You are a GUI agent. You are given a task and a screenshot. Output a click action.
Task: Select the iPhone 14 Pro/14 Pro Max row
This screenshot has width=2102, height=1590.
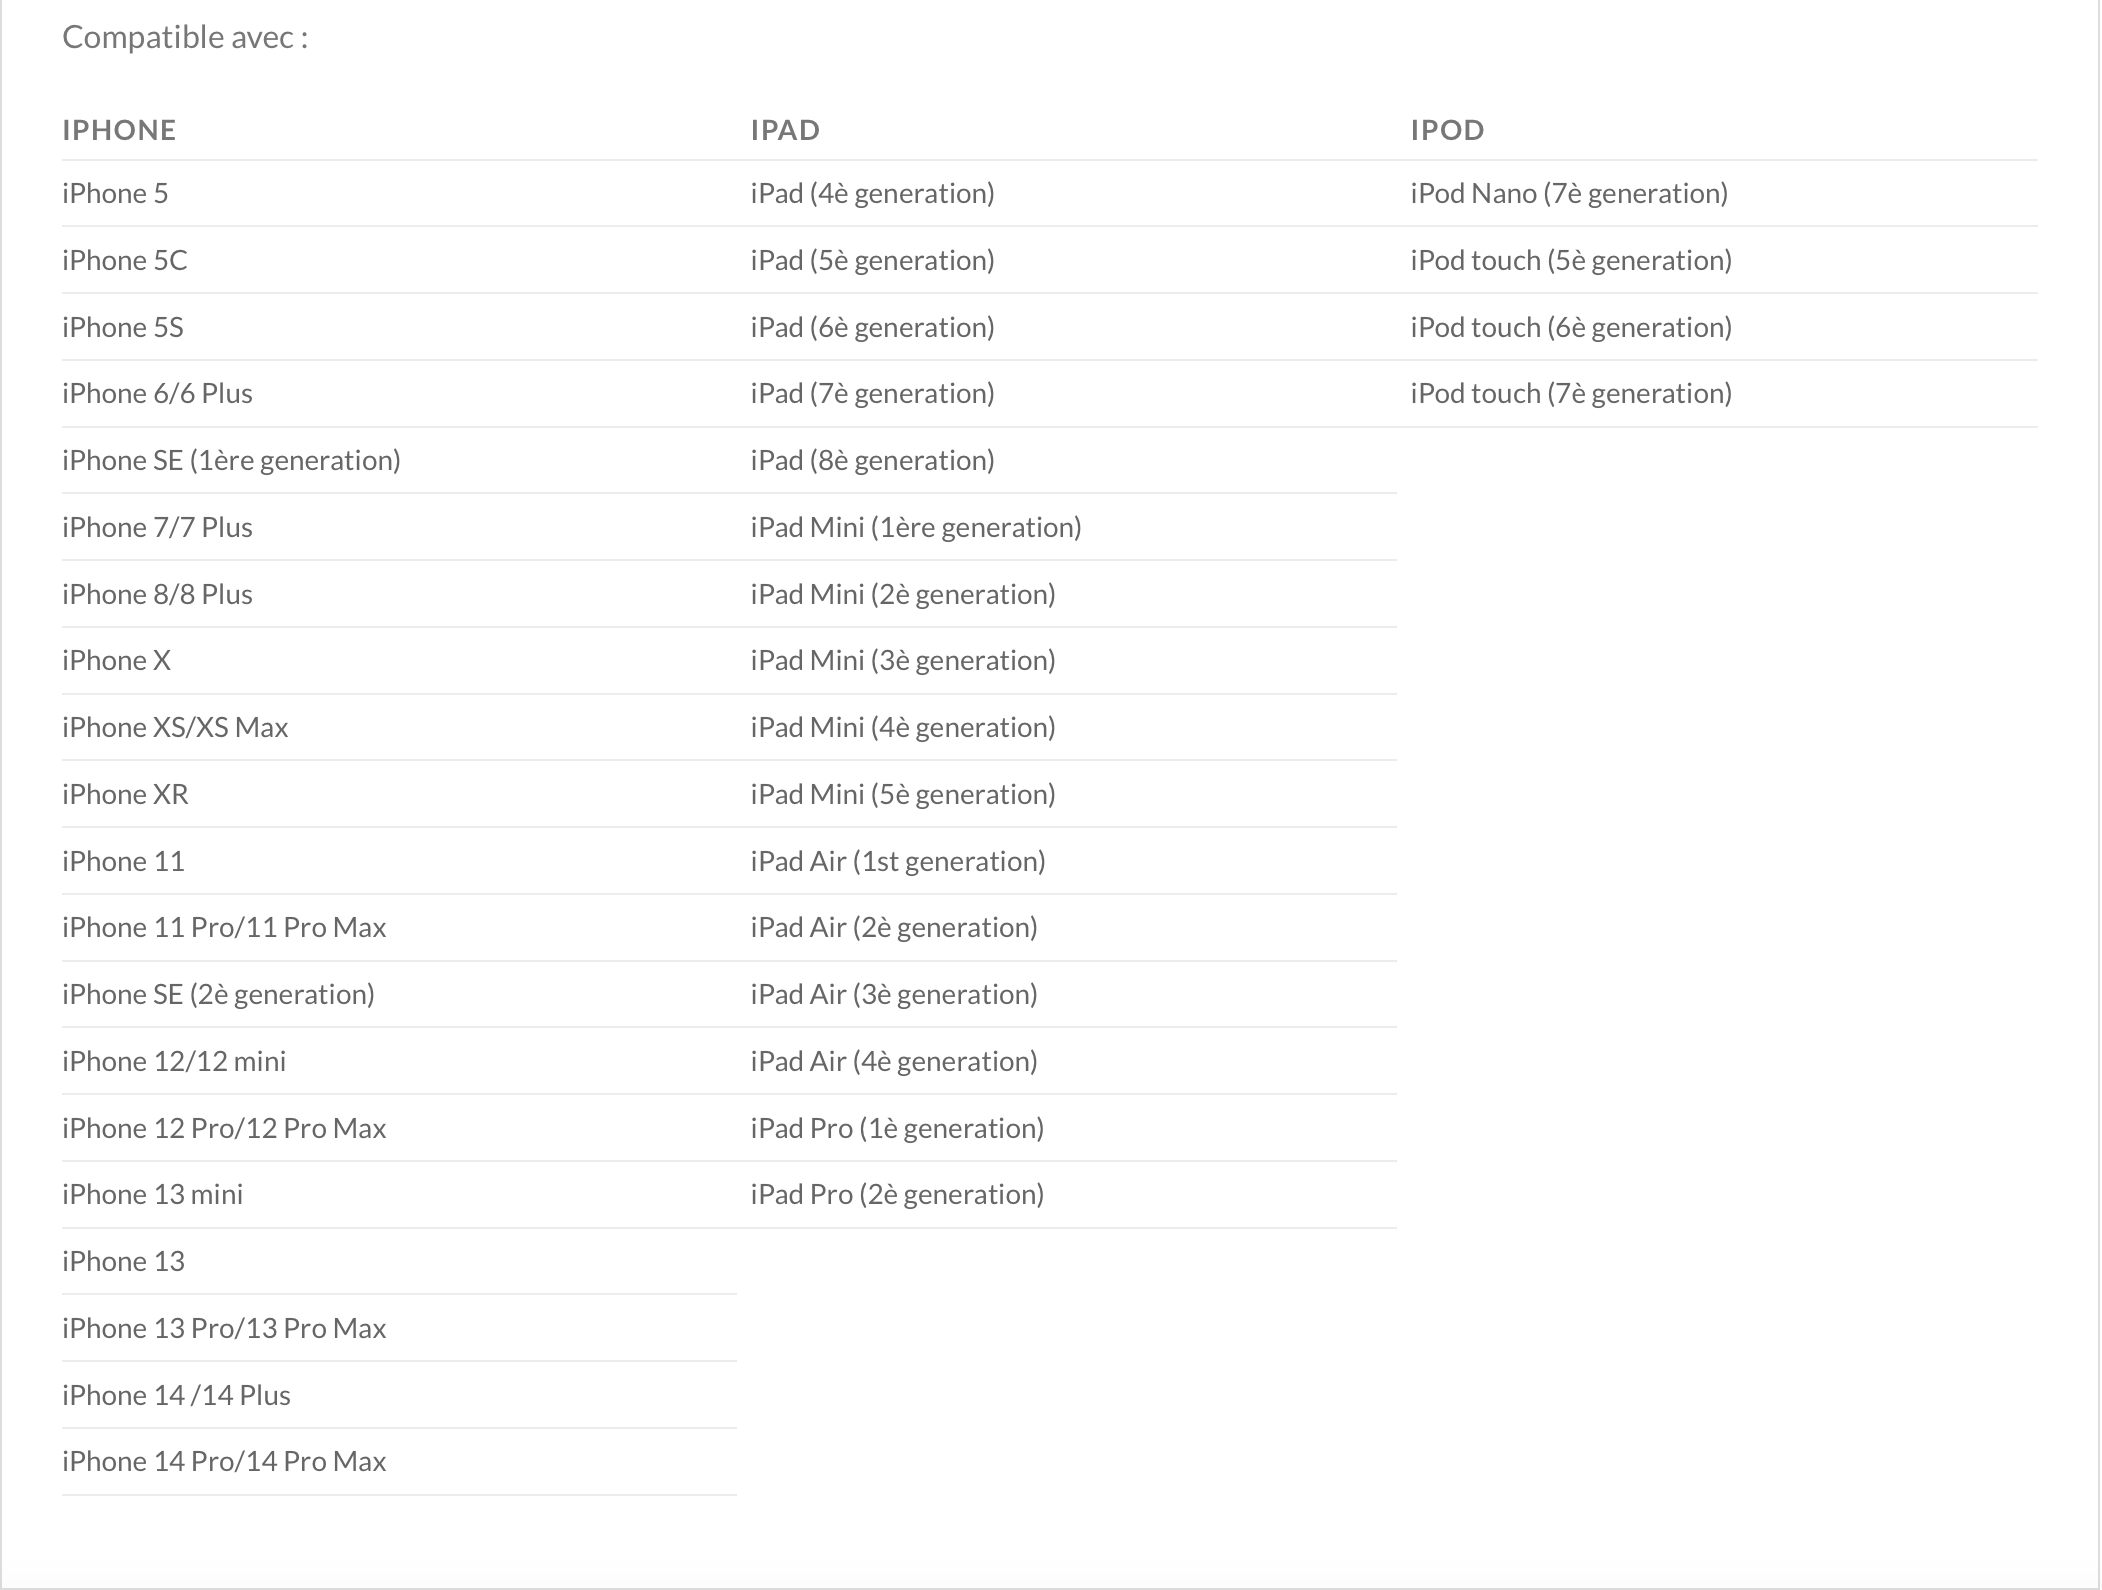[224, 1461]
